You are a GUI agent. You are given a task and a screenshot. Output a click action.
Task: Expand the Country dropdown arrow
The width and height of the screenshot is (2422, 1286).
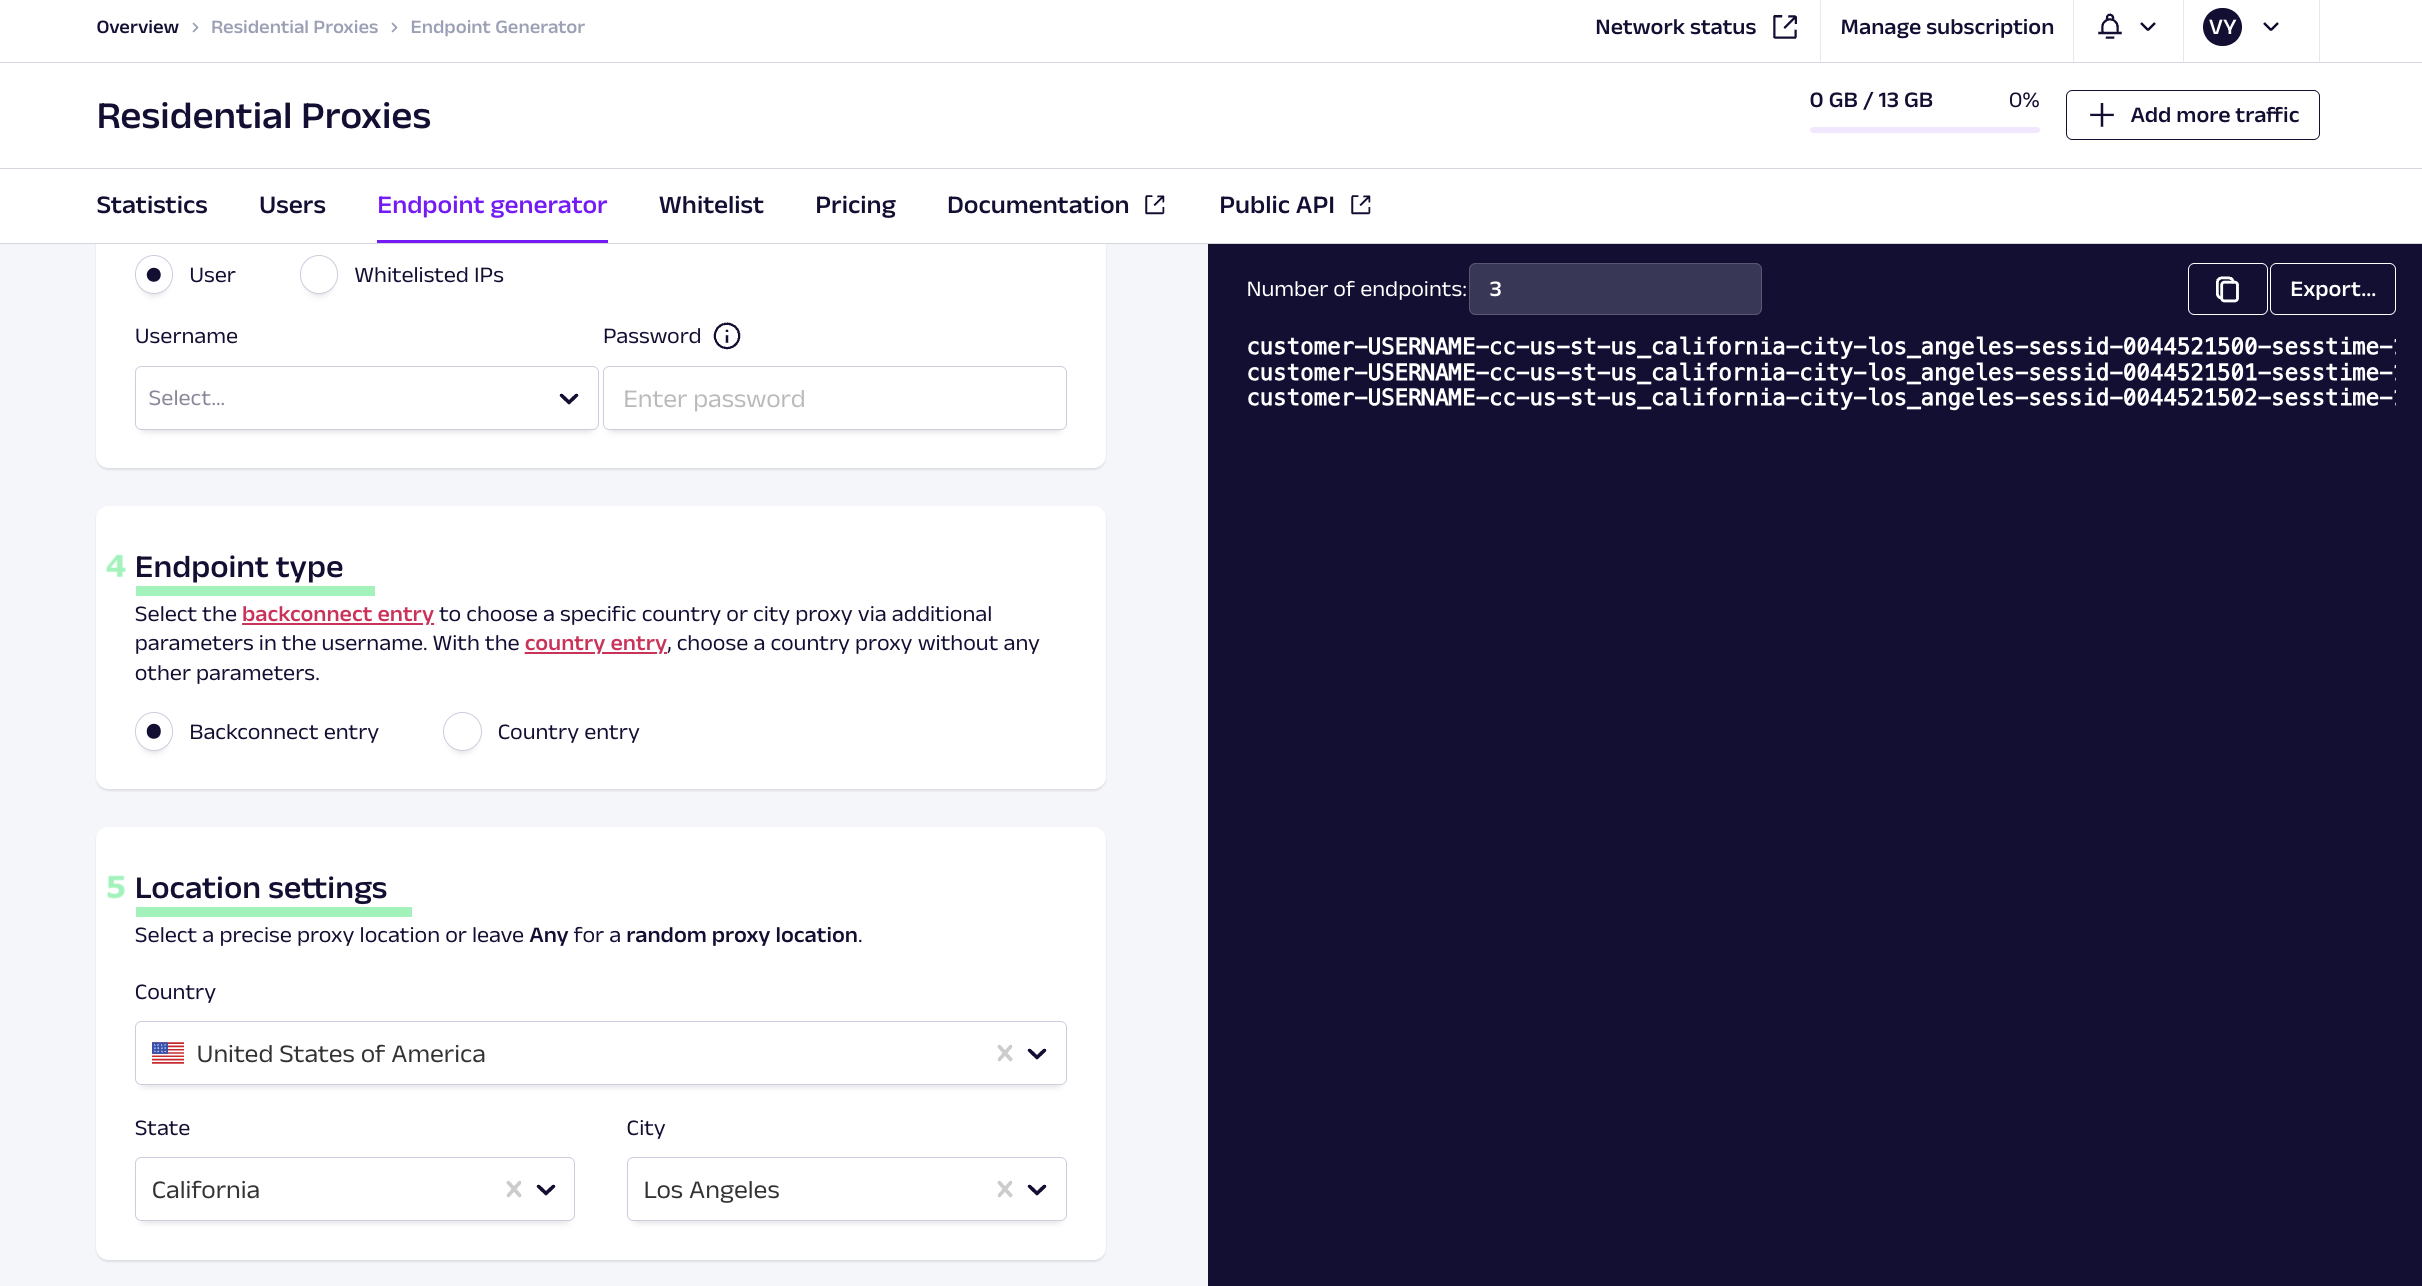[x=1037, y=1053]
